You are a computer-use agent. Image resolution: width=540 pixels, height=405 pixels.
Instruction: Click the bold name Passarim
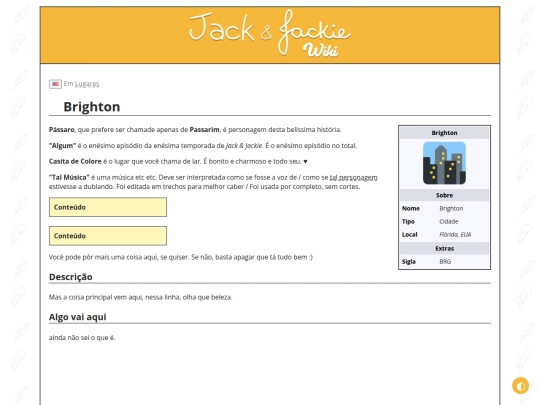pos(204,129)
